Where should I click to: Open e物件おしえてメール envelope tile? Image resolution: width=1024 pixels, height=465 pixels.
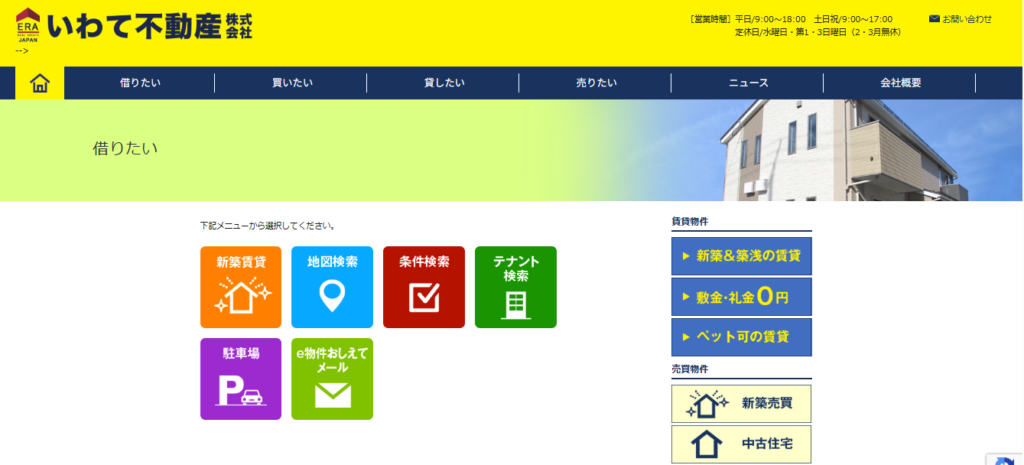332,379
